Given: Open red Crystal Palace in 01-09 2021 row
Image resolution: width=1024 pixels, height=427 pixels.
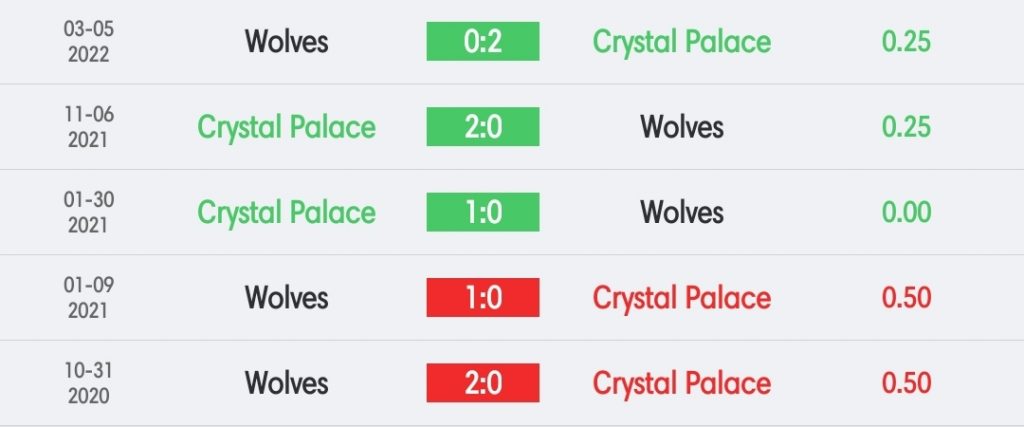Looking at the screenshot, I should [x=682, y=298].
